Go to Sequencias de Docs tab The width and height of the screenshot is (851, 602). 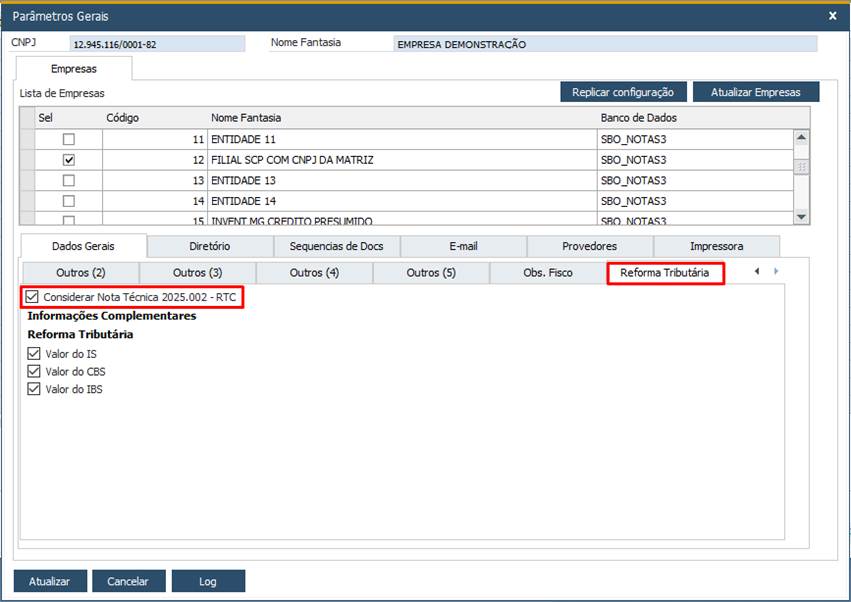pos(336,246)
